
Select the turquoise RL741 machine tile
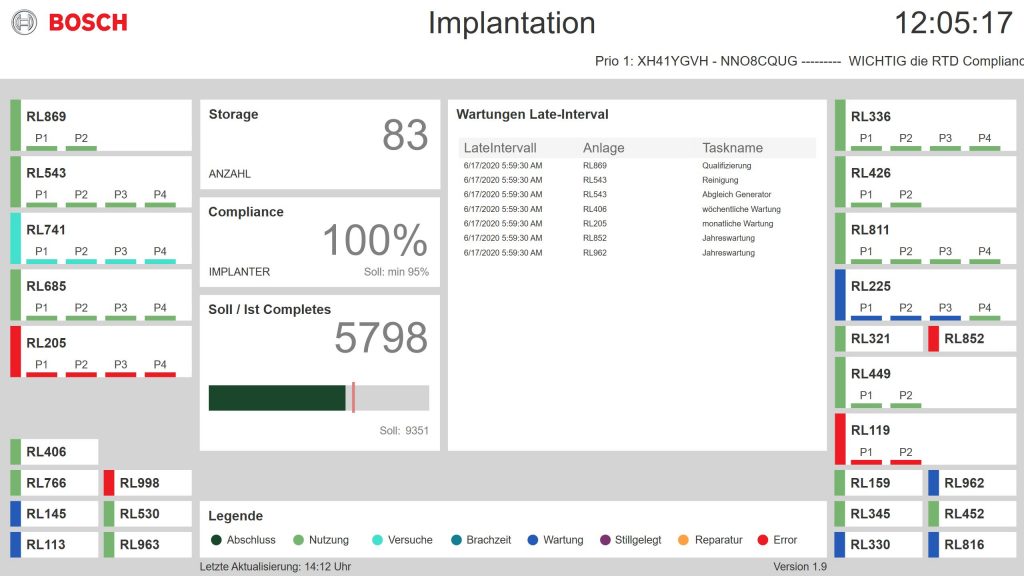100,239
